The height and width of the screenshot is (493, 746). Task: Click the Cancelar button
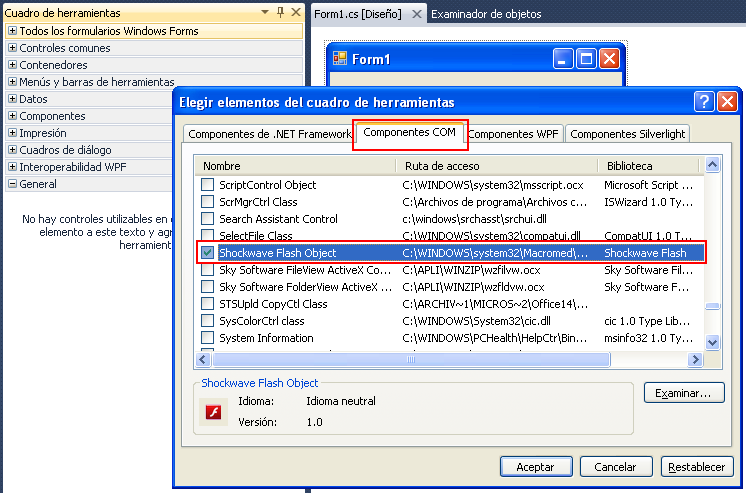tap(615, 467)
